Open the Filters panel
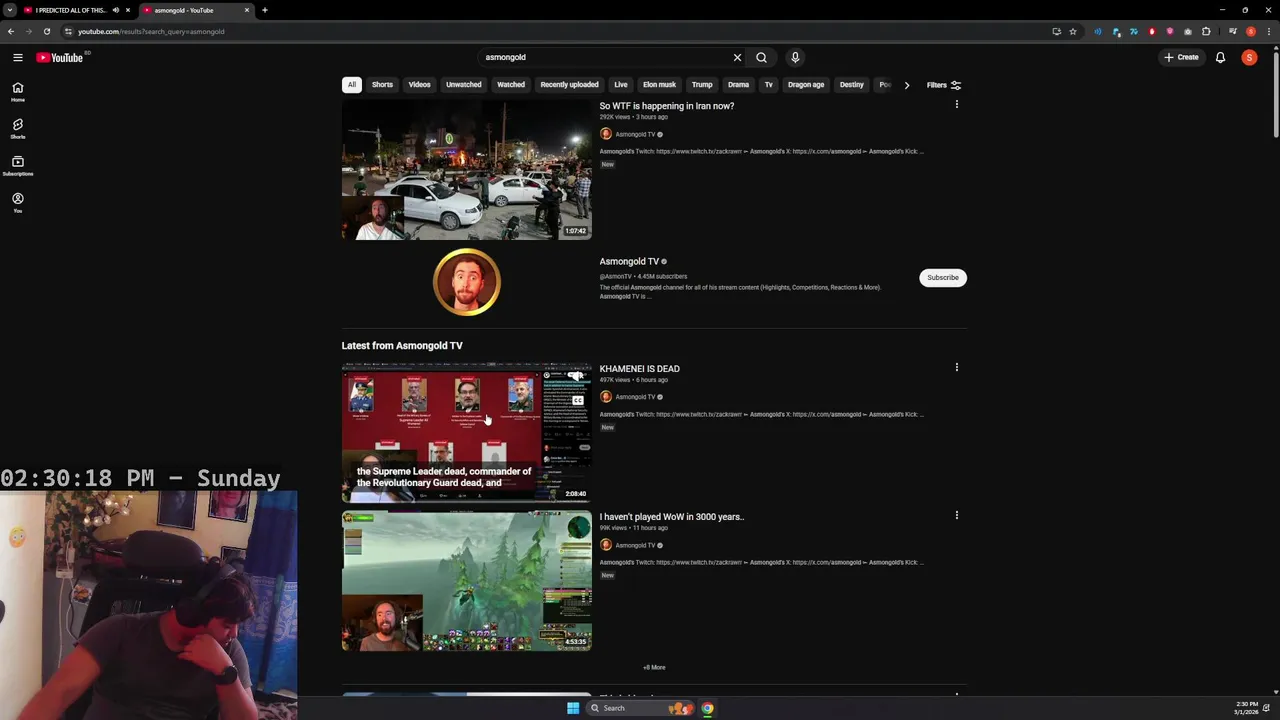Screen dimensions: 1280x720 pyautogui.click(x=943, y=85)
